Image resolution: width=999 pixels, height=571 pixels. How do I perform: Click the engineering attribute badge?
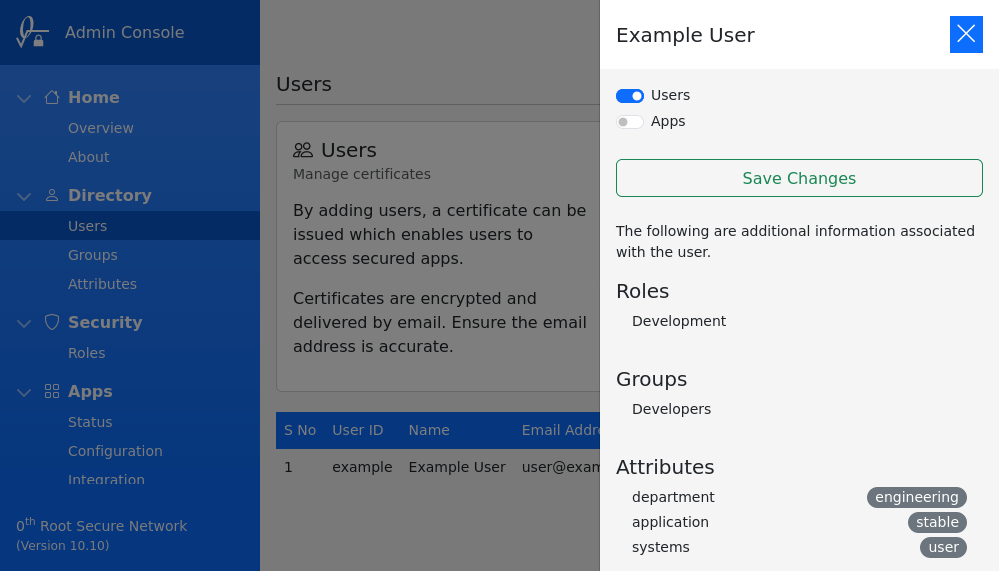pyautogui.click(x=916, y=497)
